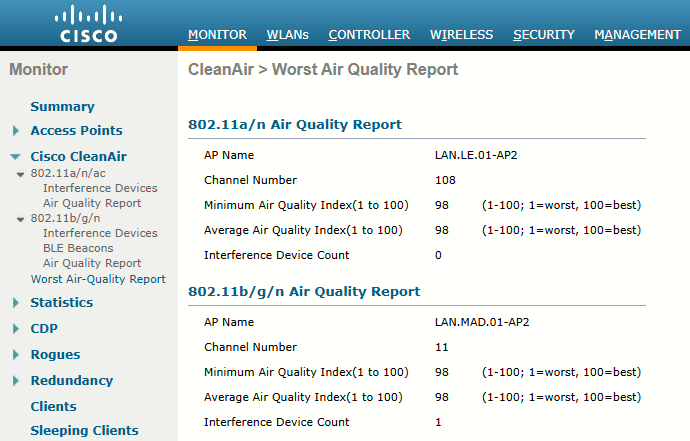Viewport: 690px width, 441px height.
Task: Select channel number value 108
Action: pos(445,180)
